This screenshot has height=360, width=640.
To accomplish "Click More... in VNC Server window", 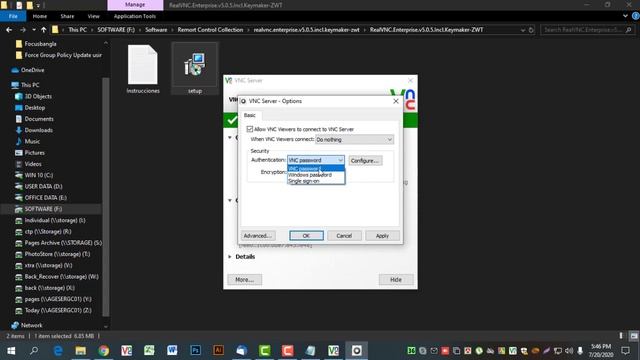I will pyautogui.click(x=244, y=280).
